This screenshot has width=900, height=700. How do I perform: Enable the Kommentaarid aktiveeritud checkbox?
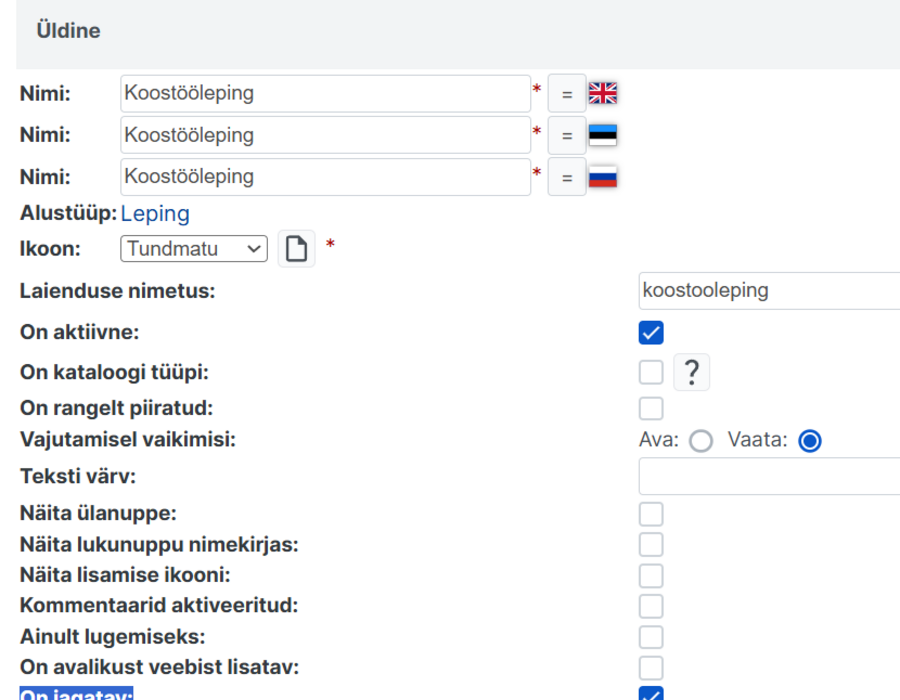pos(651,606)
